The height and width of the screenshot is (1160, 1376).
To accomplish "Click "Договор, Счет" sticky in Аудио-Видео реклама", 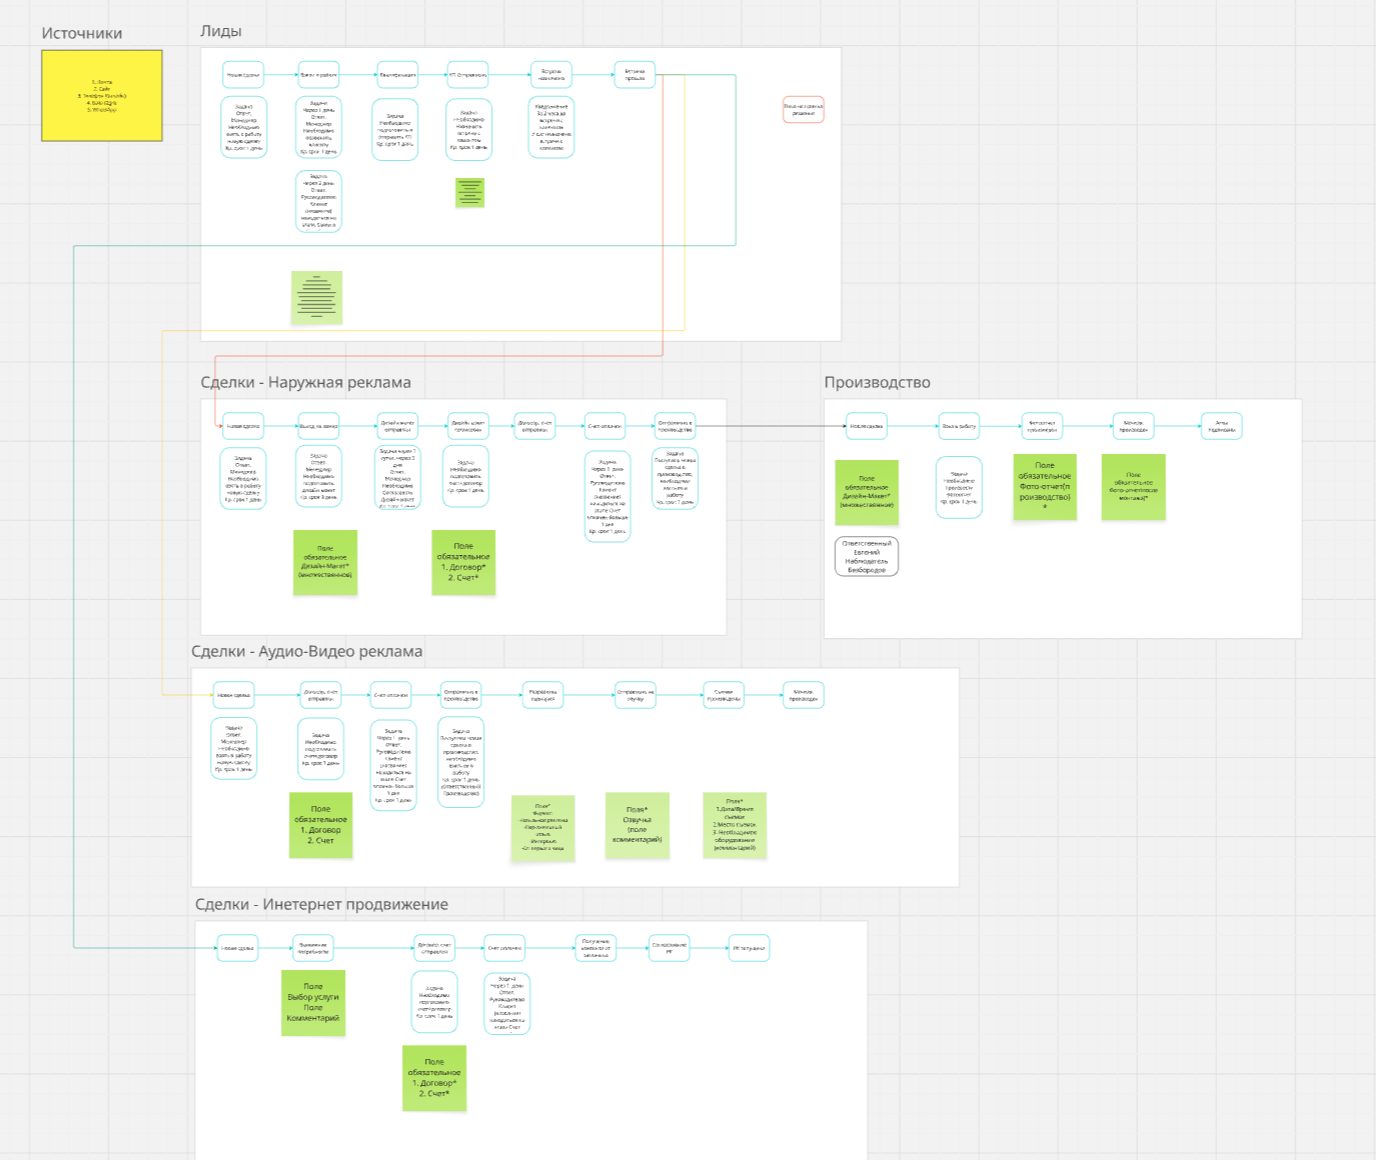I will 321,825.
